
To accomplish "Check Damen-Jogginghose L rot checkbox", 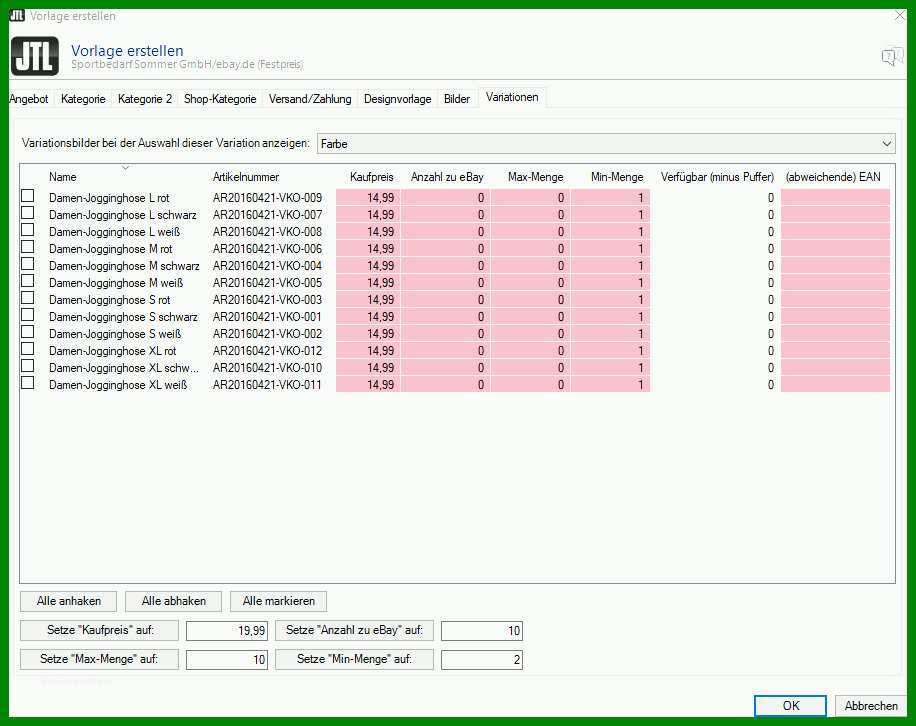I will (27, 196).
